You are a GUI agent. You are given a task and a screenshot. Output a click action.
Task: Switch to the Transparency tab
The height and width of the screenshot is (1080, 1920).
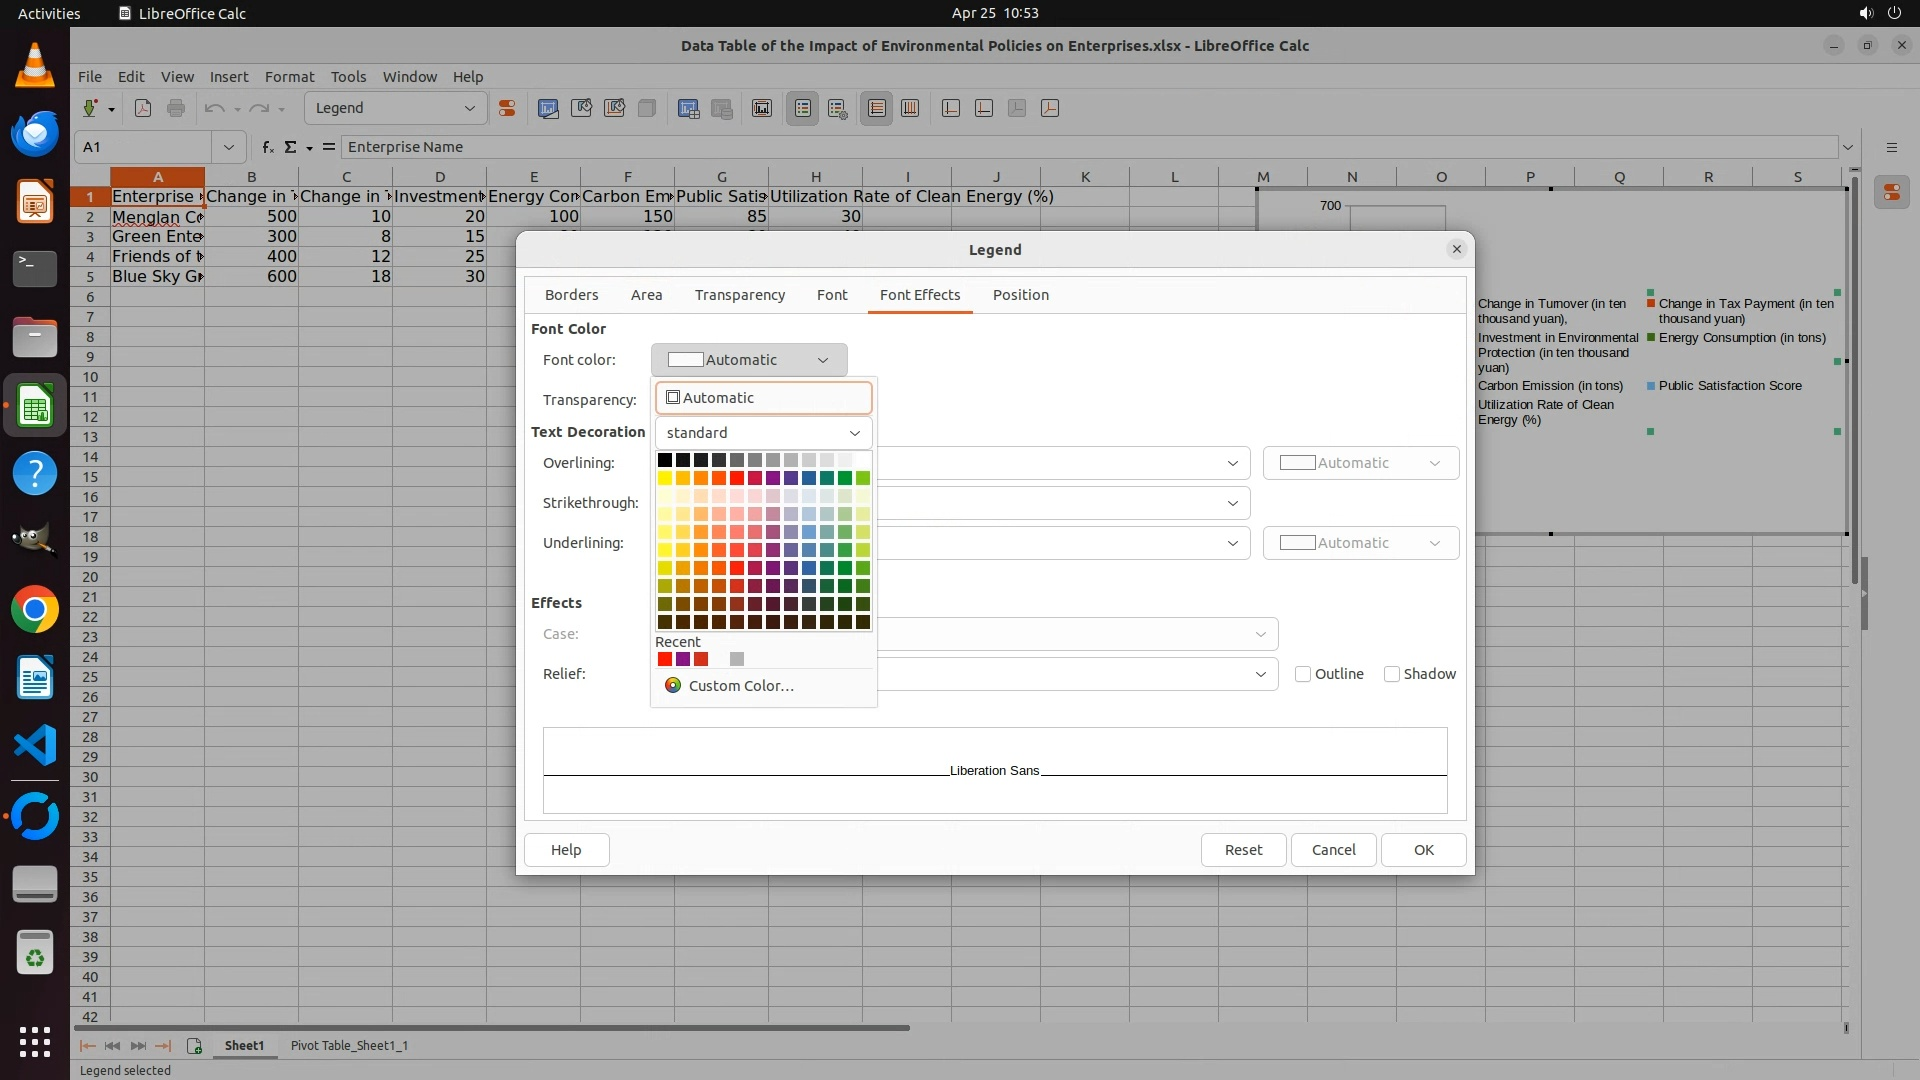739,295
